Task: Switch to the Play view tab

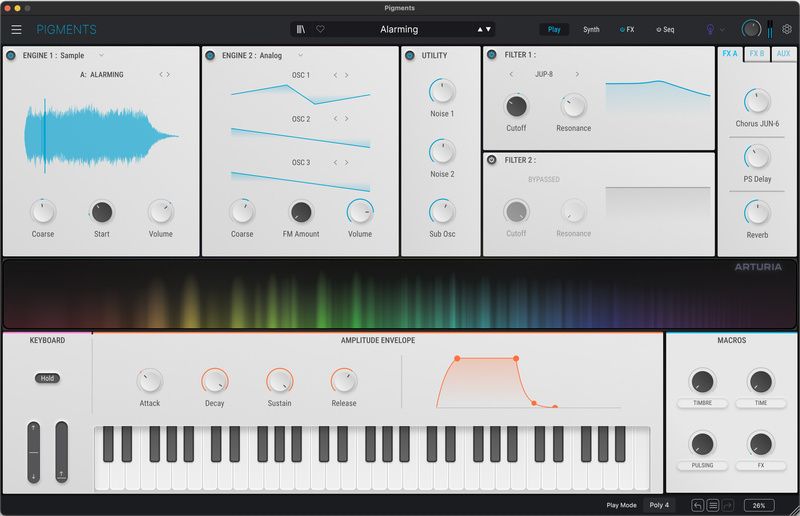Action: point(554,30)
